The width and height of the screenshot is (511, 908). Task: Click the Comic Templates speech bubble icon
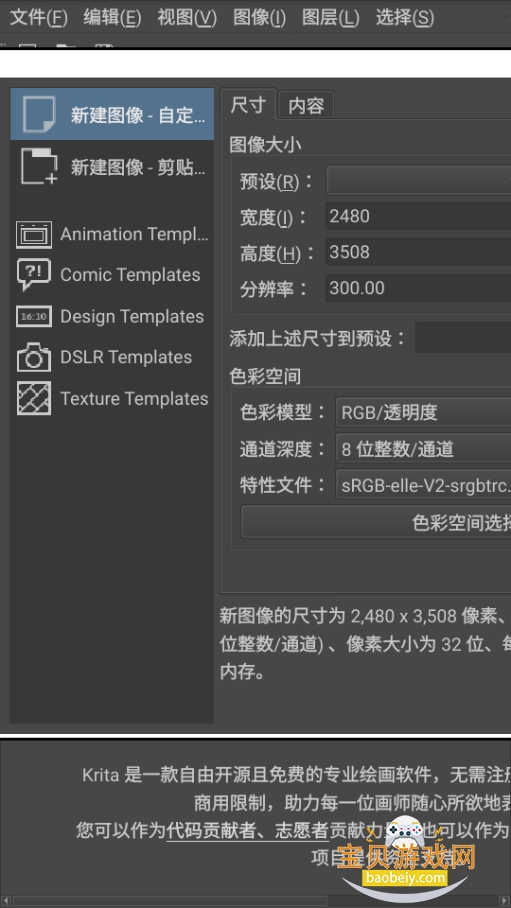pyautogui.click(x=34, y=274)
